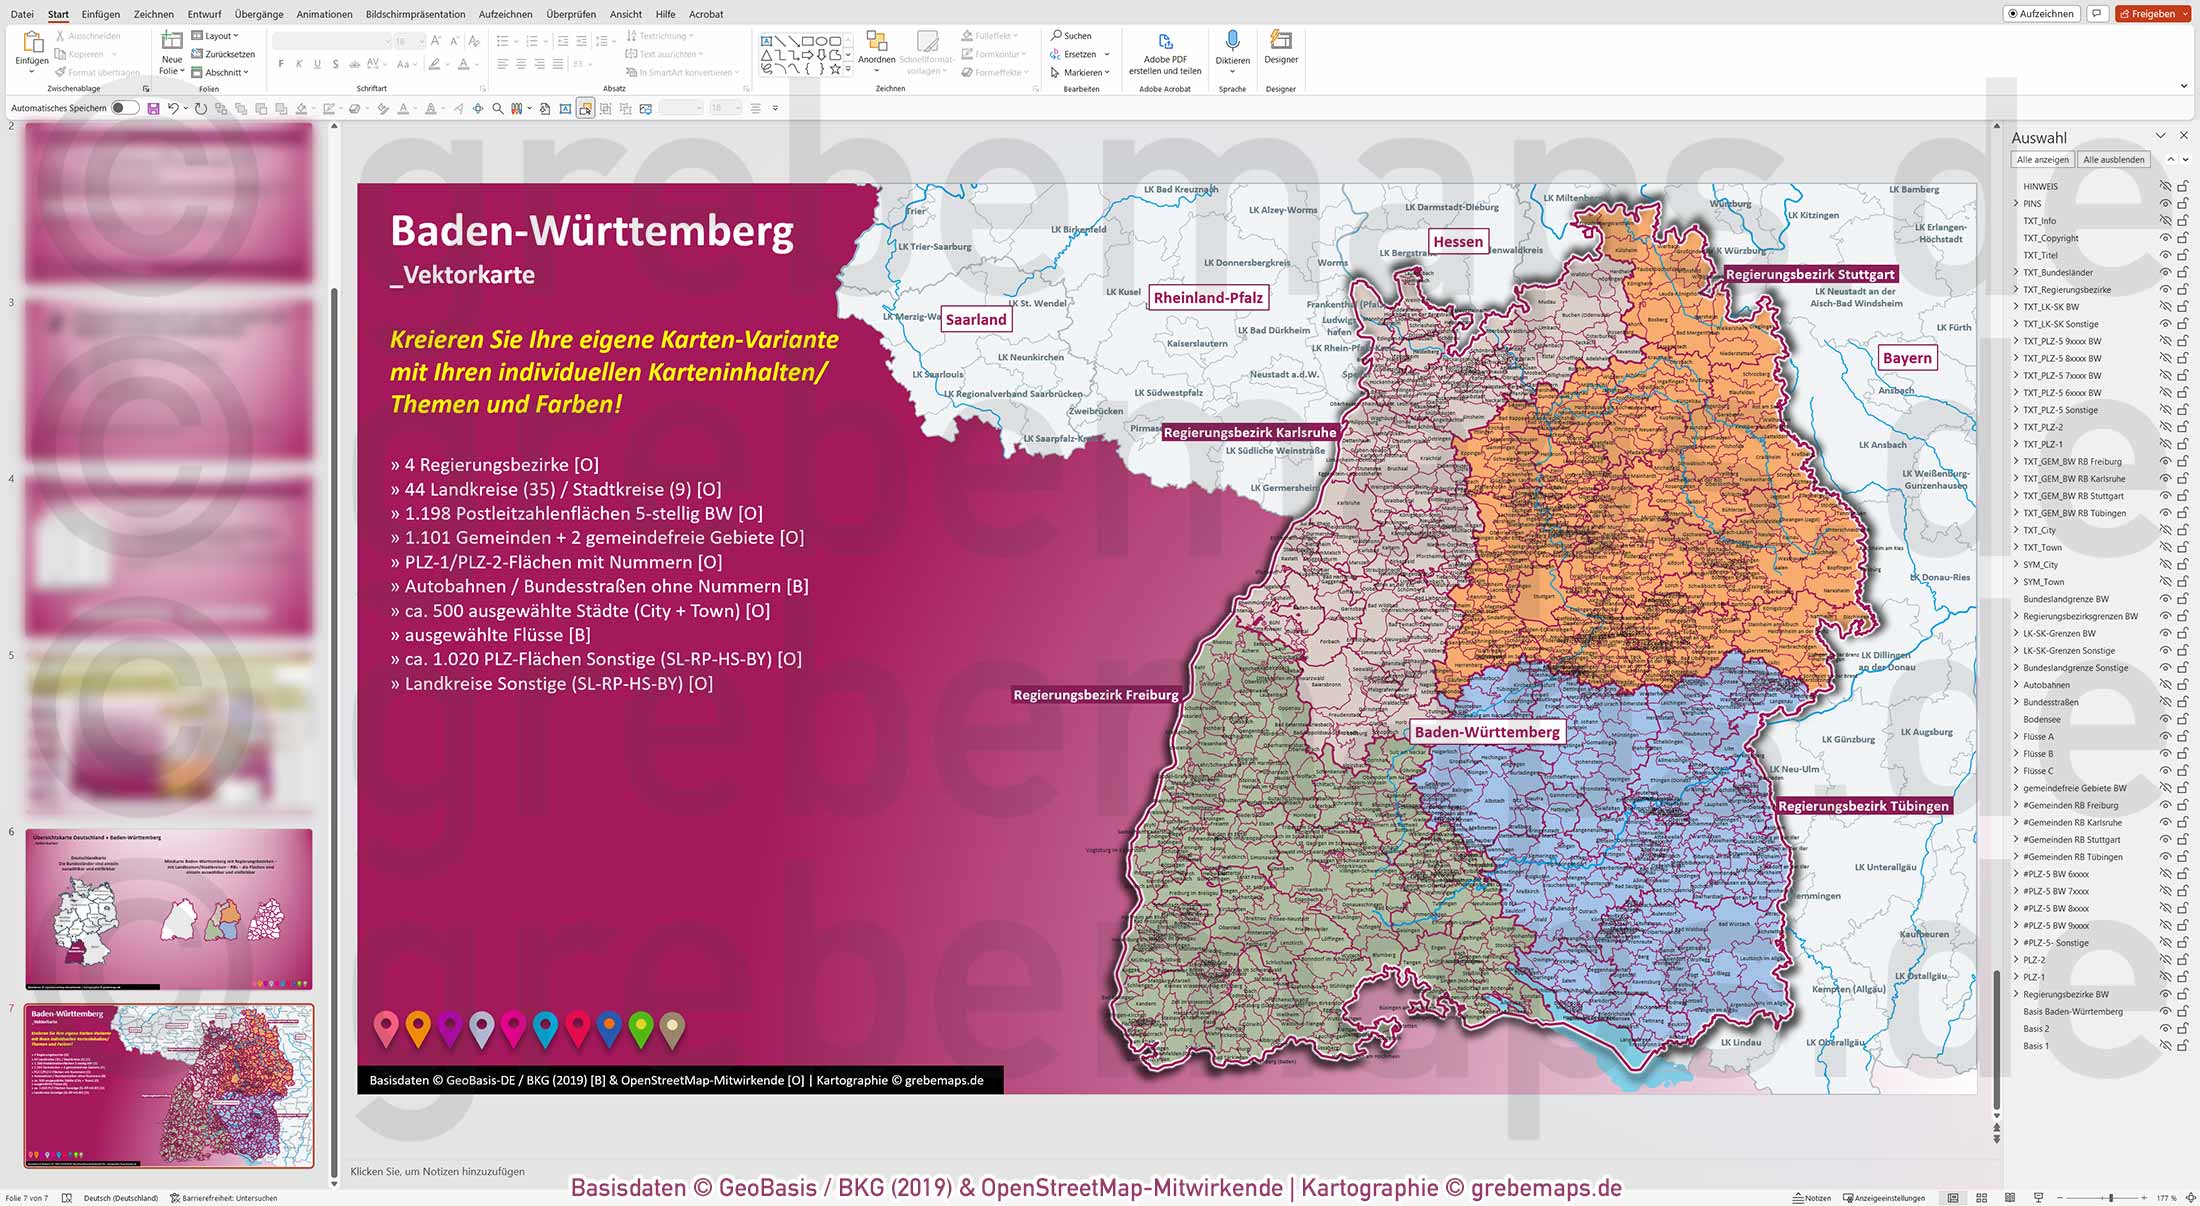Image resolution: width=2200 pixels, height=1206 pixels.
Task: Switch to Foliensortierung view in status bar
Action: point(1982,1197)
